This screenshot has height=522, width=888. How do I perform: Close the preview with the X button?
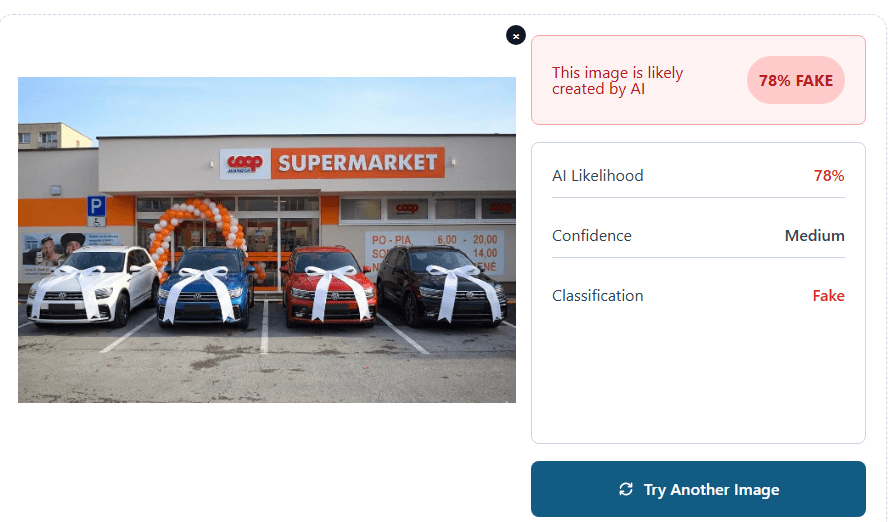click(x=516, y=35)
